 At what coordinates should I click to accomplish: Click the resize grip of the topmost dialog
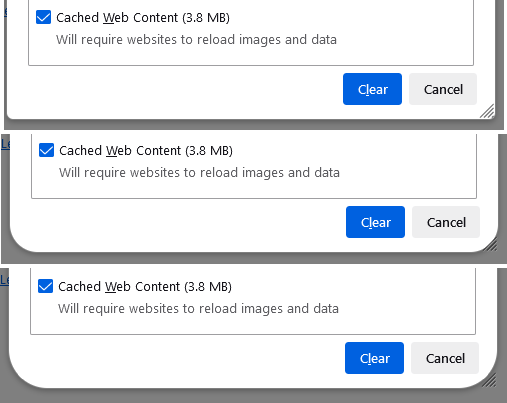(487, 111)
